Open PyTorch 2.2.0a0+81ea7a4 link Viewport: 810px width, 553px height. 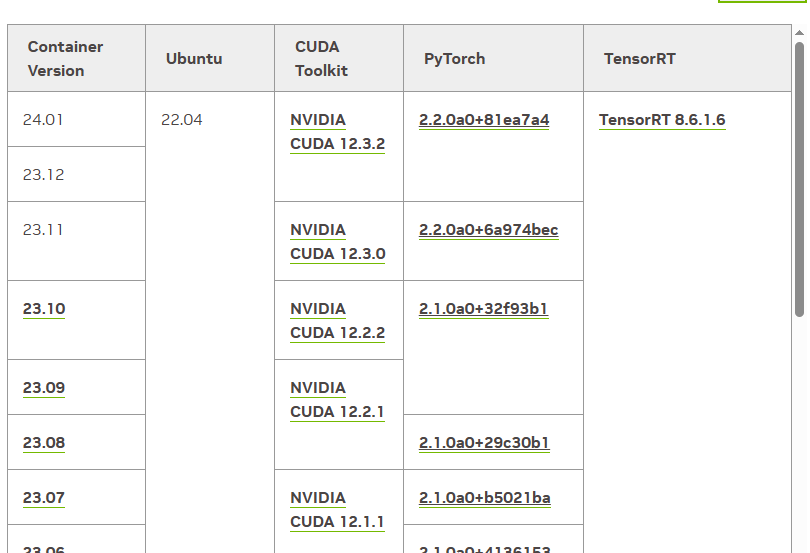(484, 120)
